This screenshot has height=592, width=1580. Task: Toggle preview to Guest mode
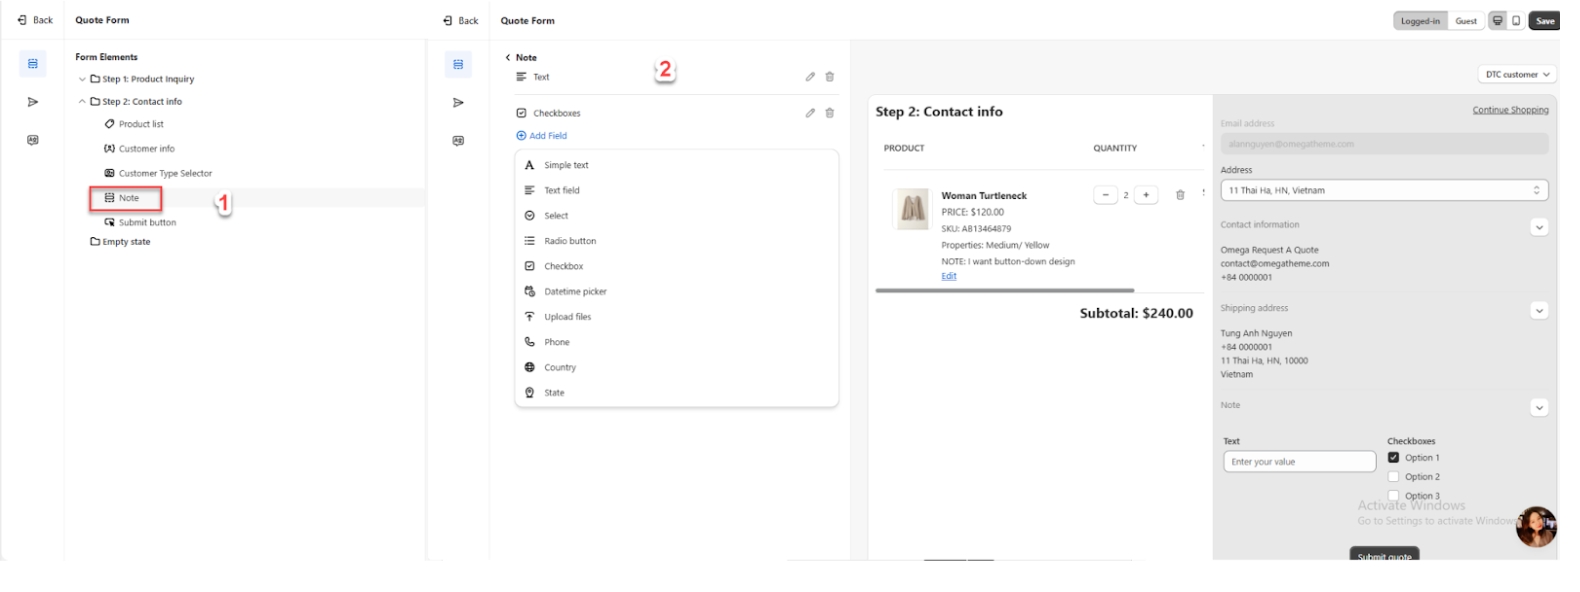[x=1465, y=21]
